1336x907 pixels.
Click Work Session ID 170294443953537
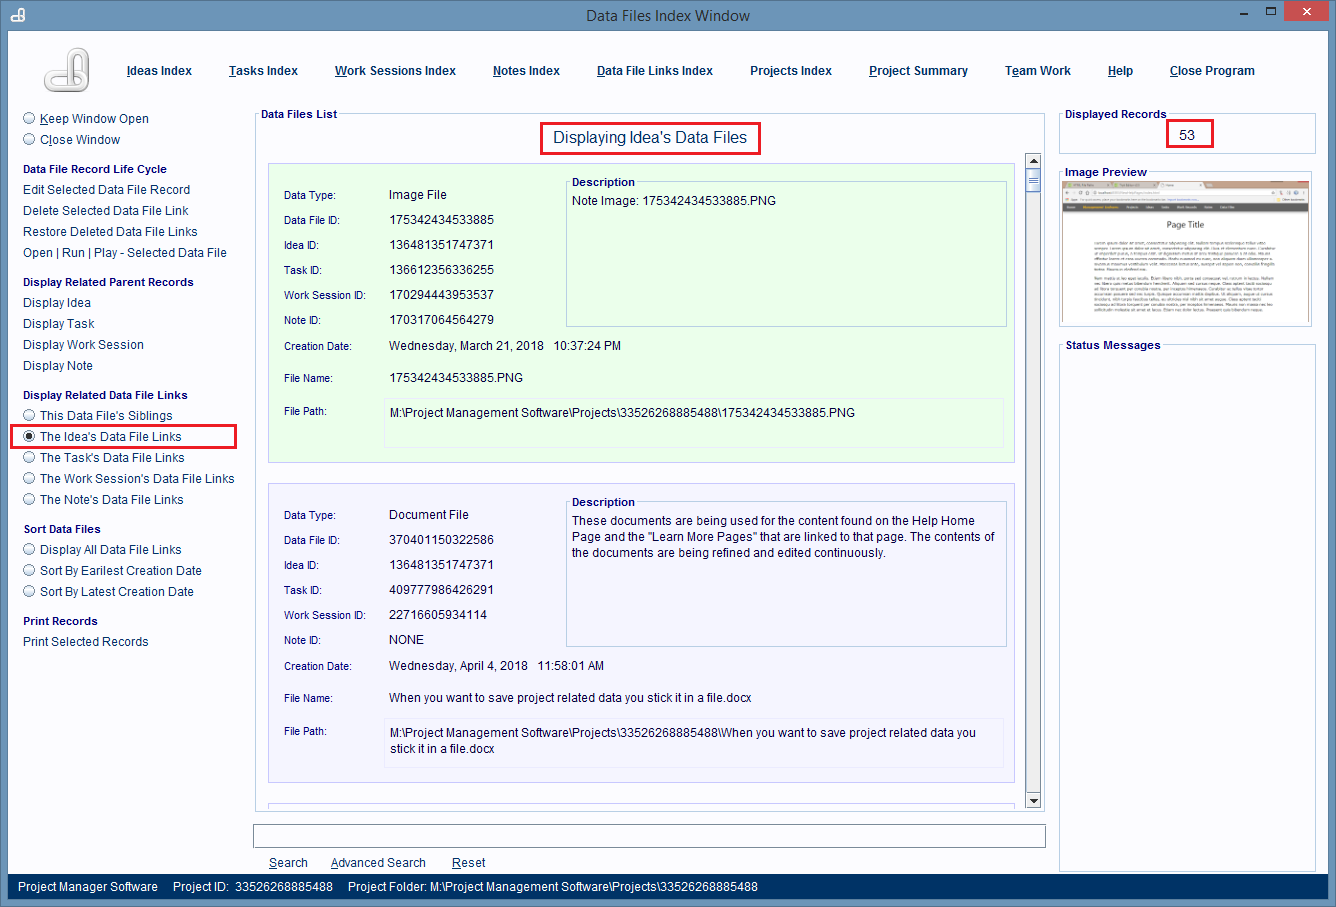pos(441,294)
